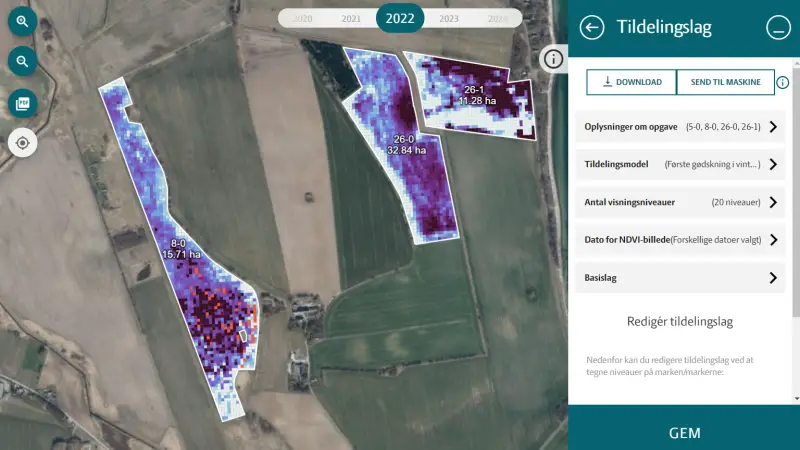Open Antal visningsniveauer settings
Screen dimensions: 800x450
[680, 202]
